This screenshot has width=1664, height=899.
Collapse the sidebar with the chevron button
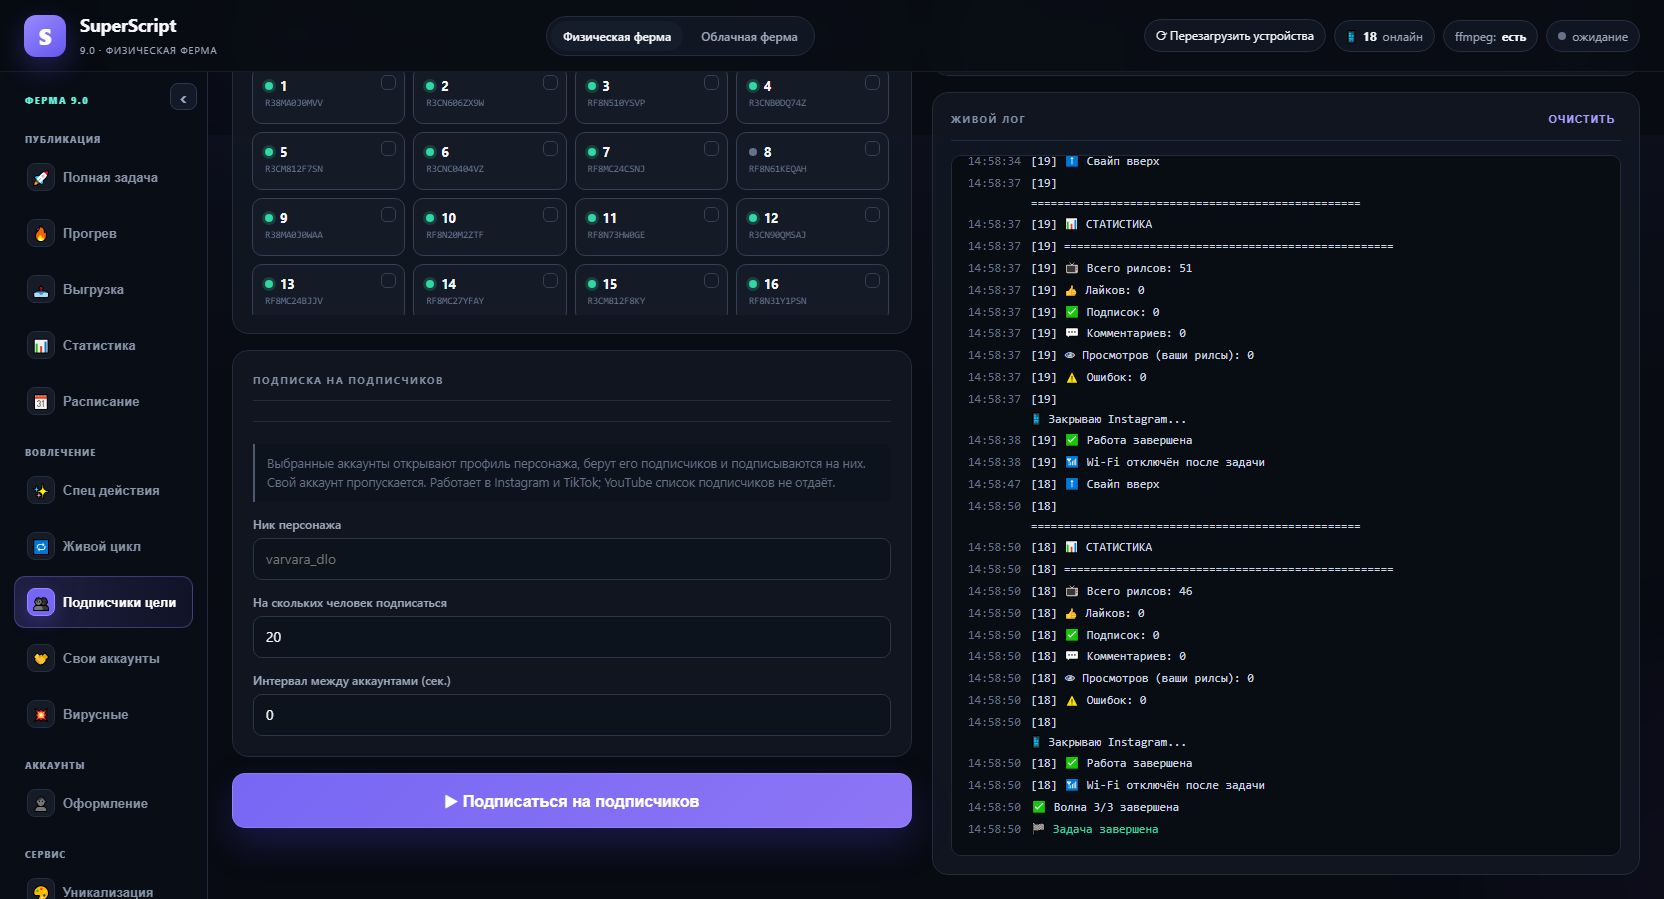(x=183, y=98)
